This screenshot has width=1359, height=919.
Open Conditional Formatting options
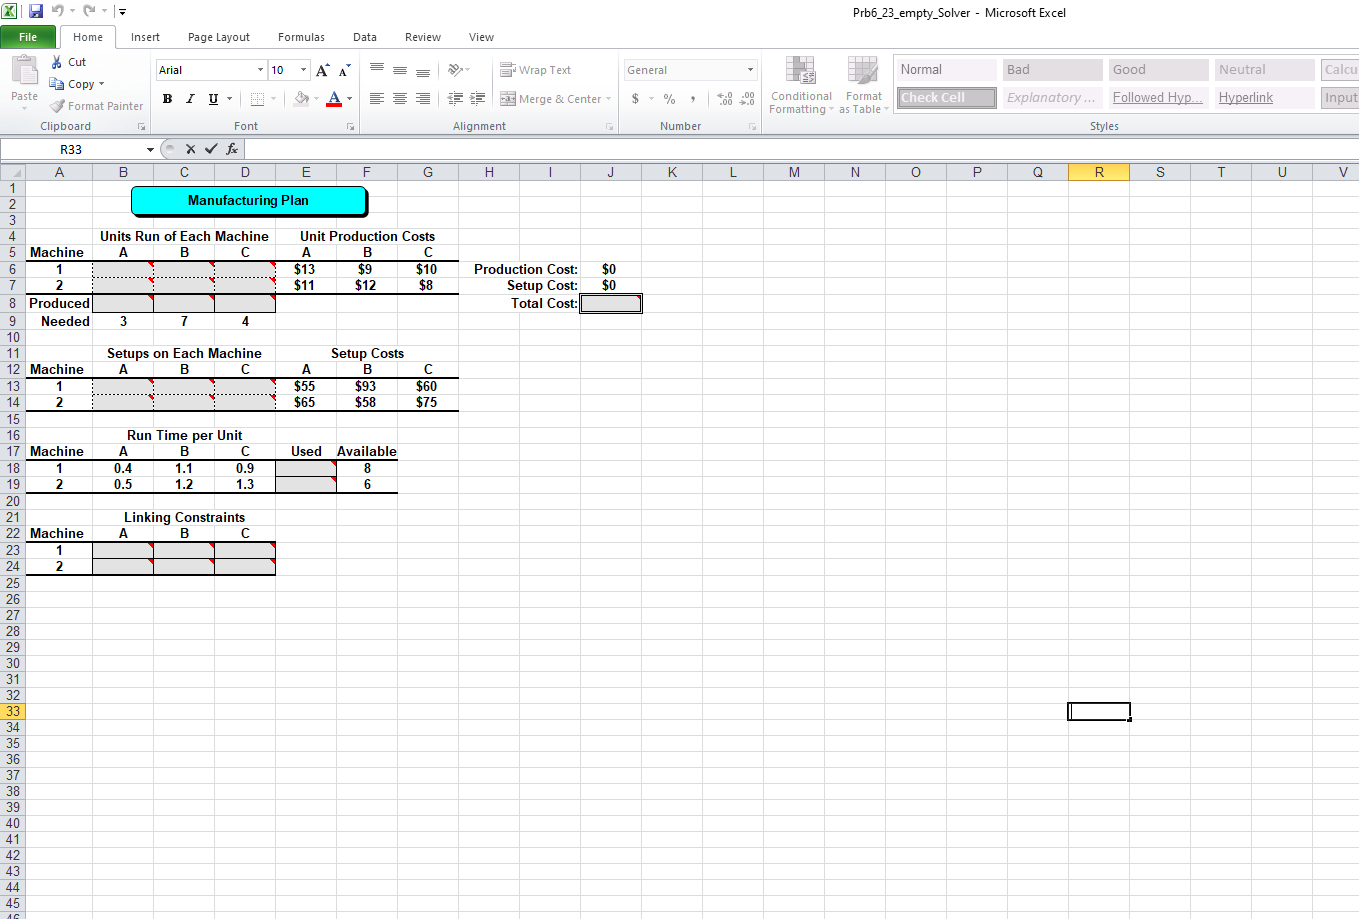[800, 85]
